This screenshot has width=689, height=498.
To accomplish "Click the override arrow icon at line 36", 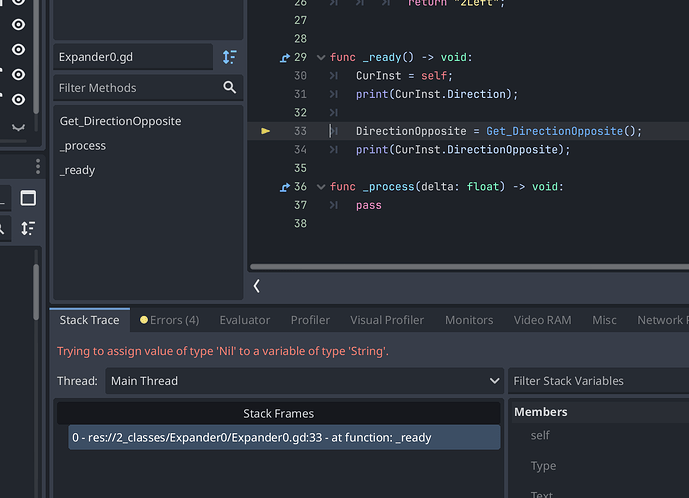I will [x=285, y=187].
